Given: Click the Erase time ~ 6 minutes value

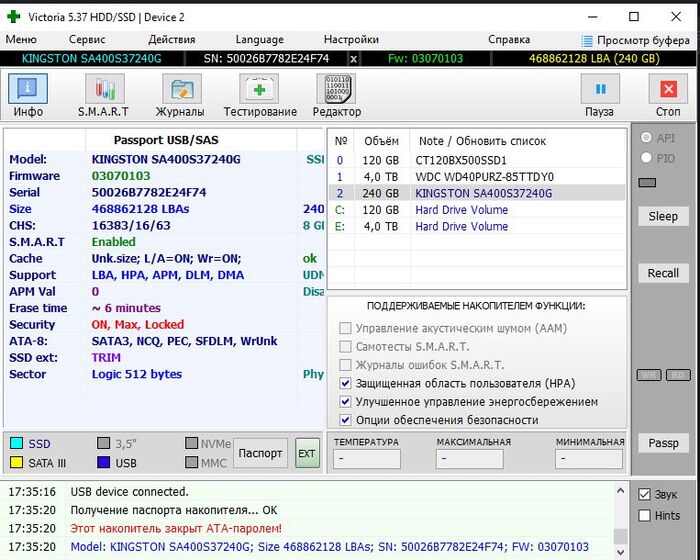Looking at the screenshot, I should click(126, 308).
